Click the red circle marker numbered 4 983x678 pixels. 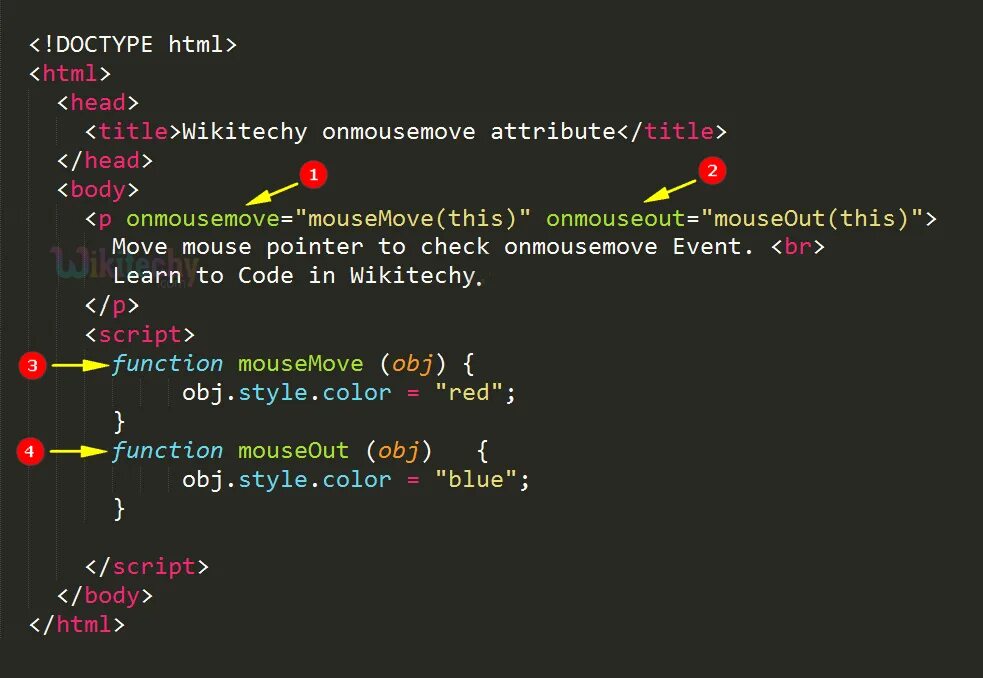[30, 451]
